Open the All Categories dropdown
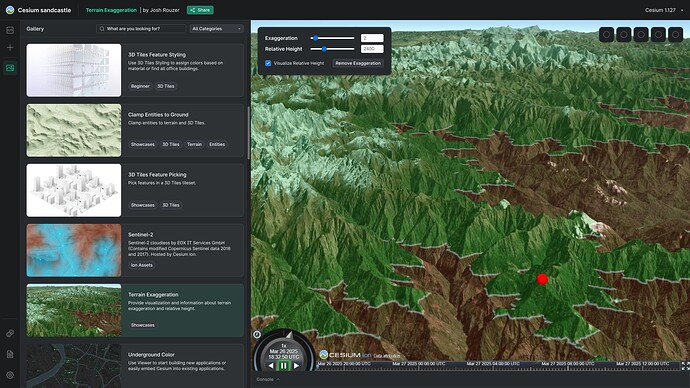 [216, 29]
